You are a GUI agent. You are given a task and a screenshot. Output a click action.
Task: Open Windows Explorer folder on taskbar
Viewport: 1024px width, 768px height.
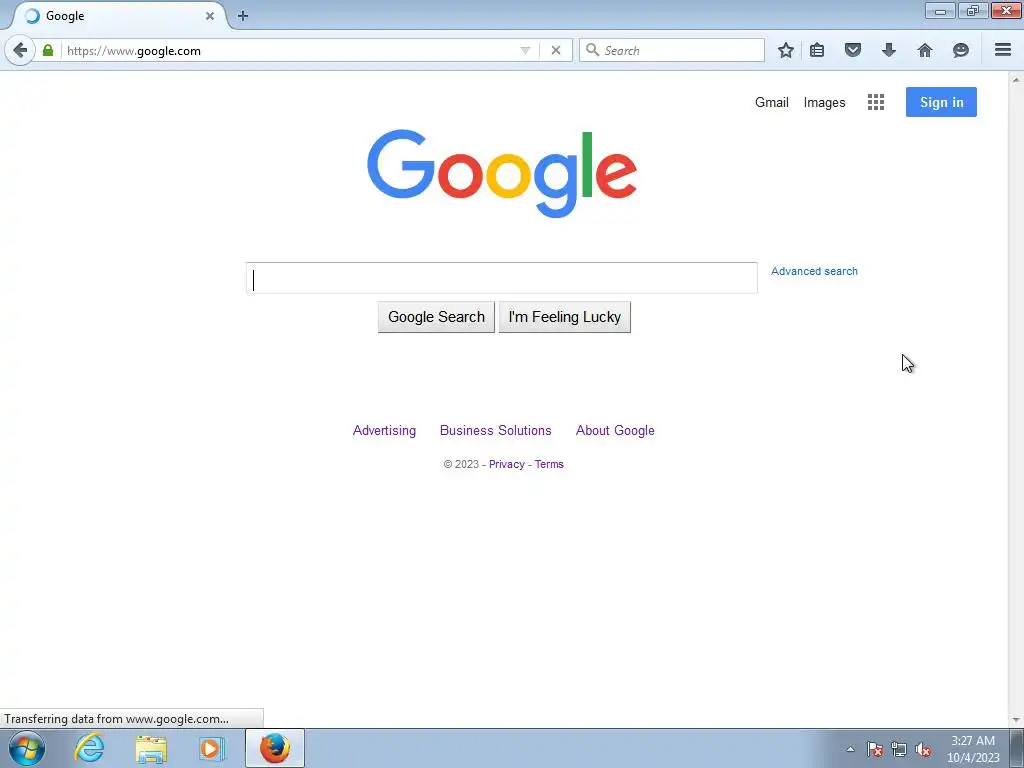pyautogui.click(x=151, y=748)
